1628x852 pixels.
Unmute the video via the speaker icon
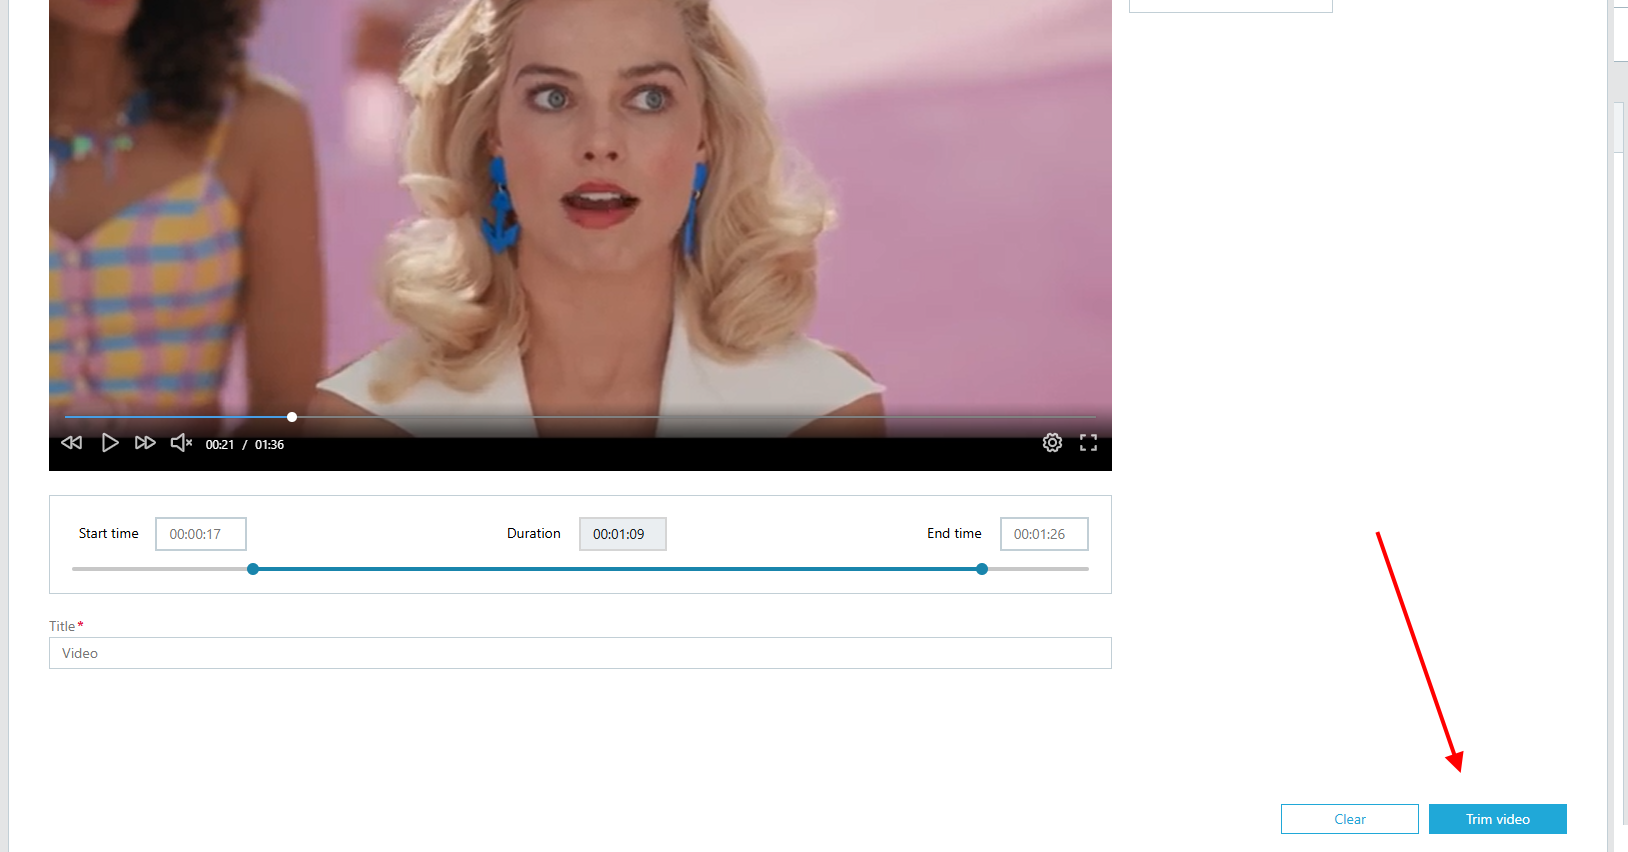(x=181, y=443)
